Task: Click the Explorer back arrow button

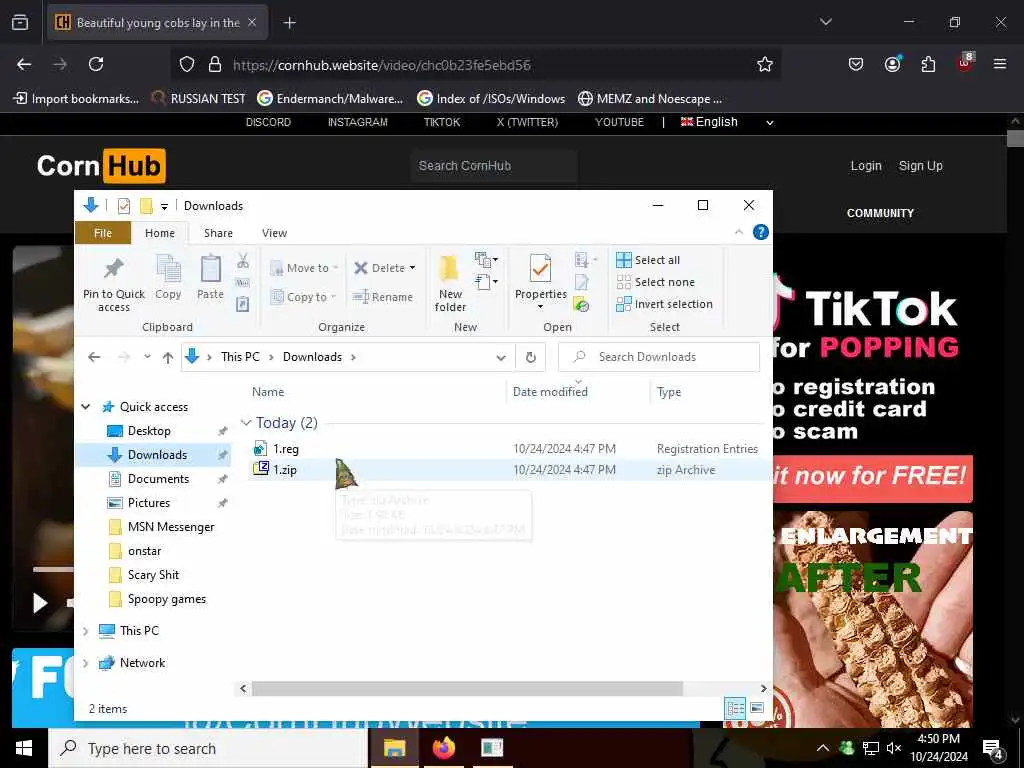Action: [x=94, y=357]
